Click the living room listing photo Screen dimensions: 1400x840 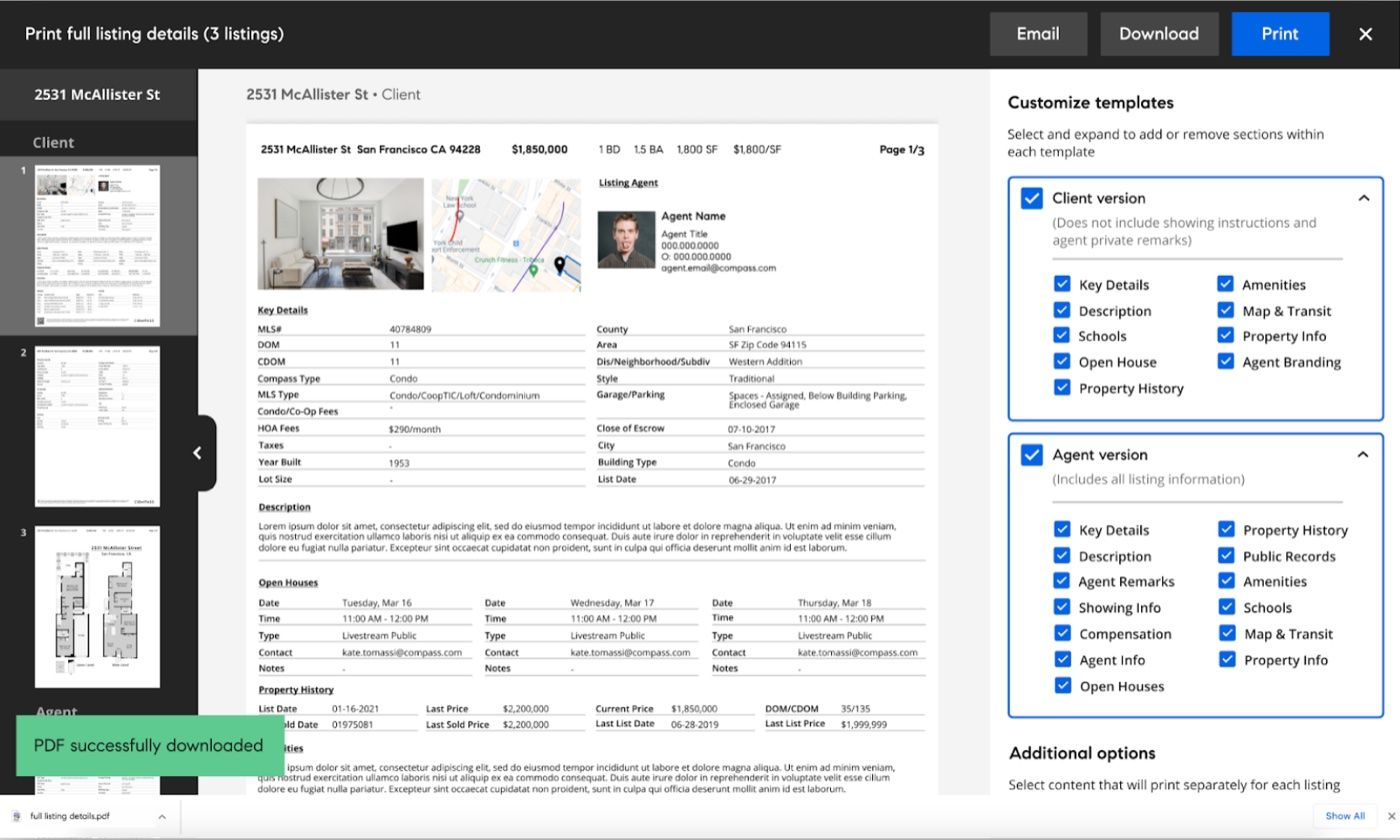340,234
